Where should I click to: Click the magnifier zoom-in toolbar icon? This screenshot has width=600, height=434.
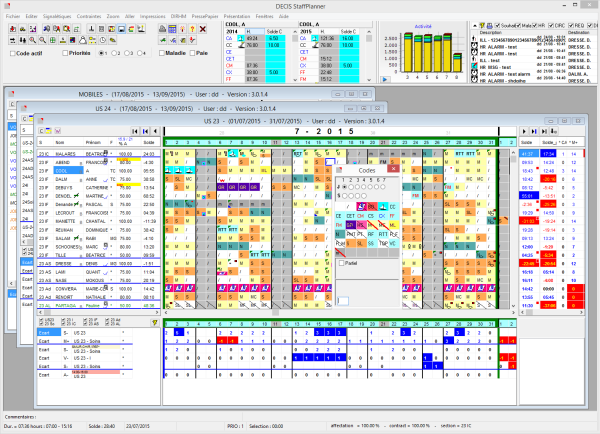[x=32, y=40]
